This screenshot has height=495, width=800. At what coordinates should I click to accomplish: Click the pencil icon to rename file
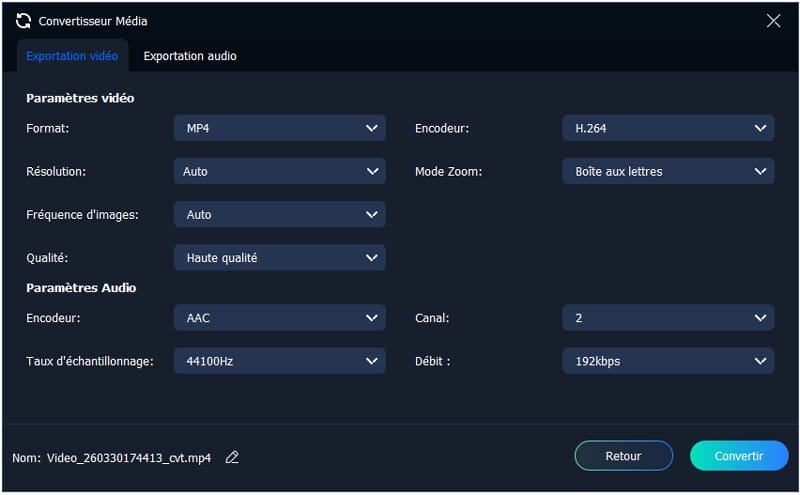click(x=232, y=457)
